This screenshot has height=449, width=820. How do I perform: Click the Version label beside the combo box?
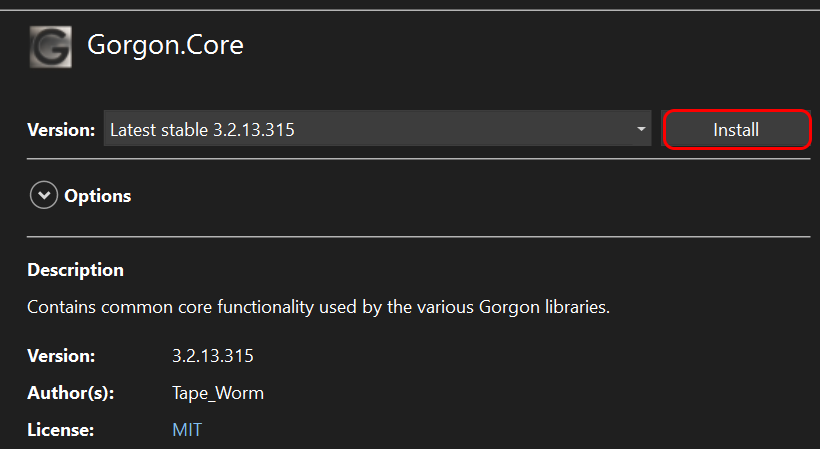click(x=61, y=130)
